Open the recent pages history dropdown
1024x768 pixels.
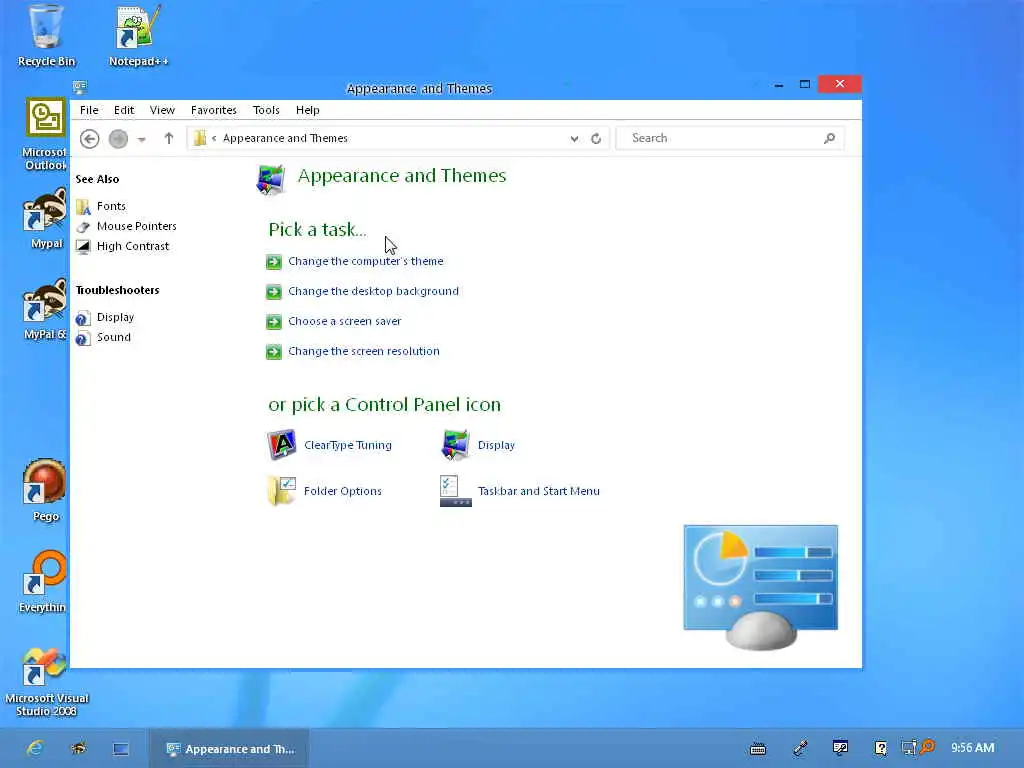(x=142, y=139)
